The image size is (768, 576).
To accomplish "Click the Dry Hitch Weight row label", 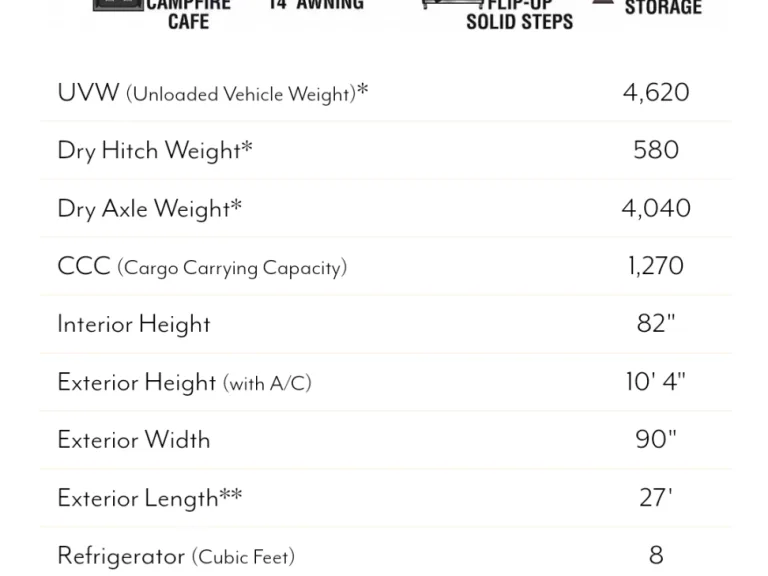I will pyautogui.click(x=155, y=150).
